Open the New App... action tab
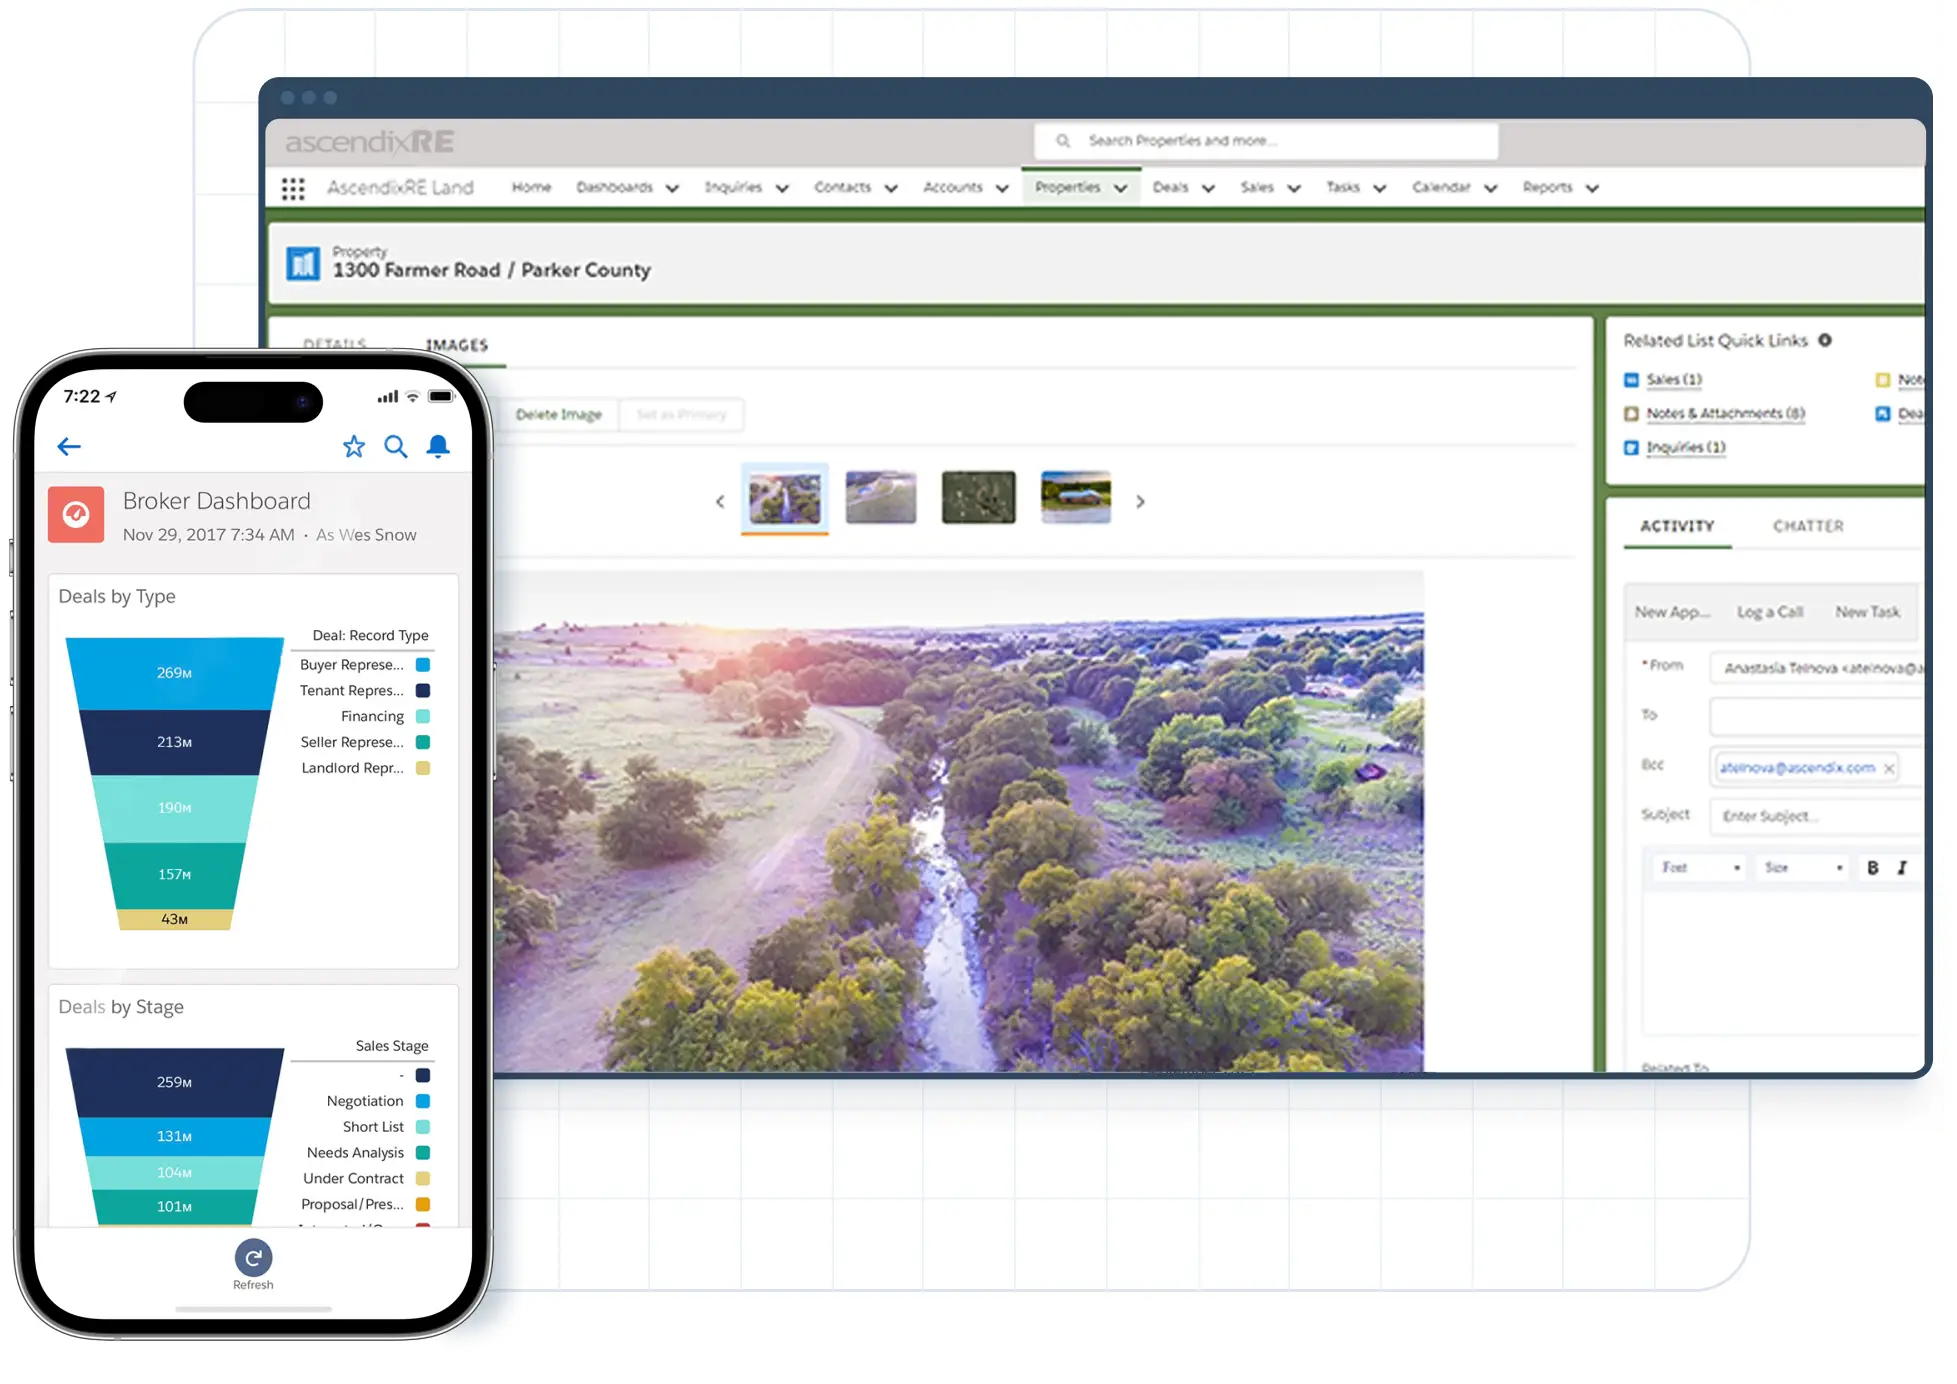This screenshot has height=1384, width=1957. [1672, 612]
